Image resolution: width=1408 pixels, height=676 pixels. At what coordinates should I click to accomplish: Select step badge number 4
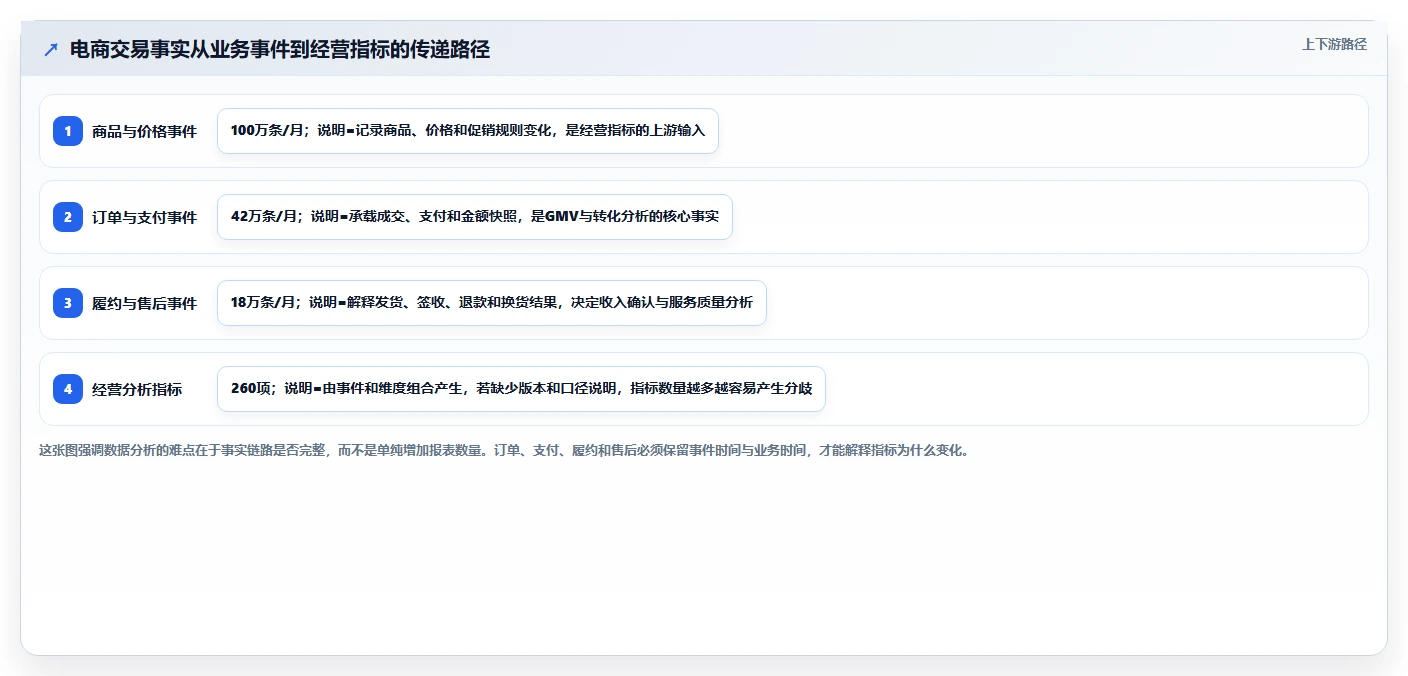point(68,389)
